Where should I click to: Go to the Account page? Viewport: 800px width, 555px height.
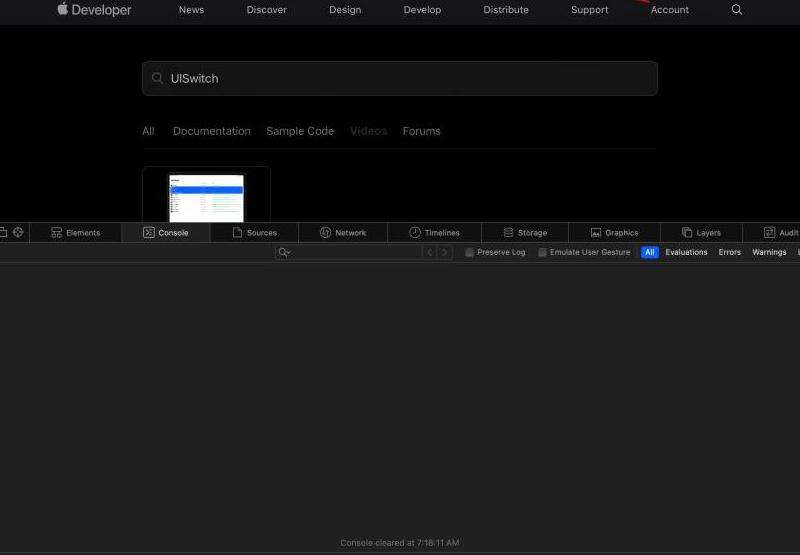pos(669,10)
